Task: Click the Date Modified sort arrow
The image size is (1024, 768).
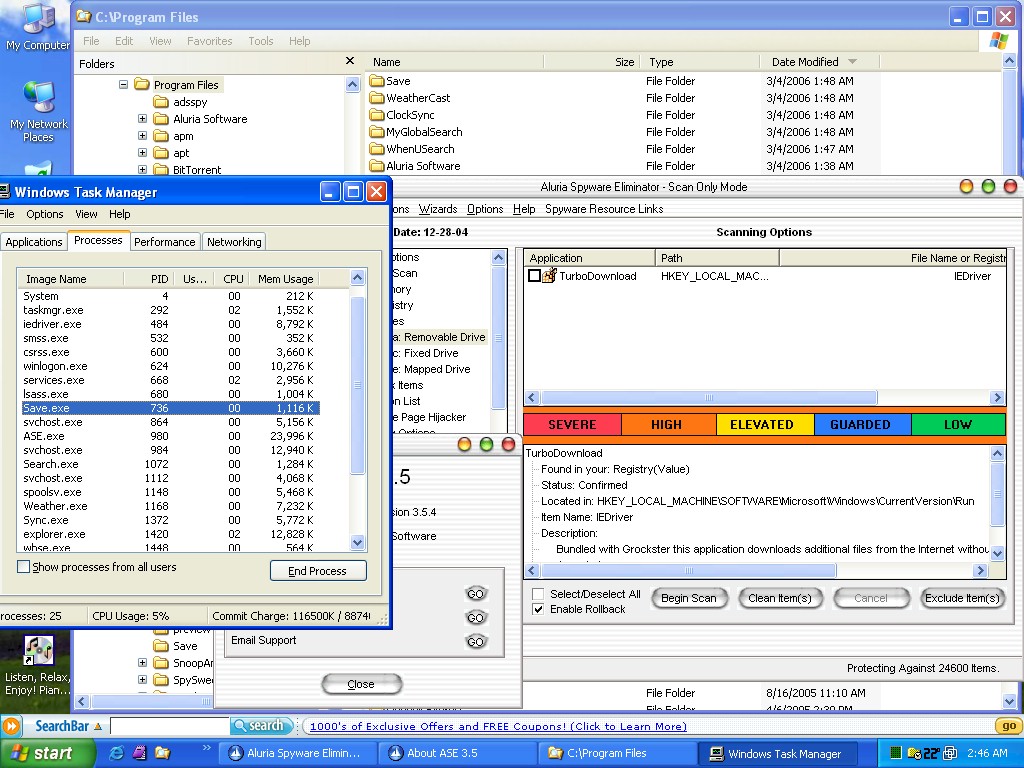Action: pyautogui.click(x=852, y=61)
